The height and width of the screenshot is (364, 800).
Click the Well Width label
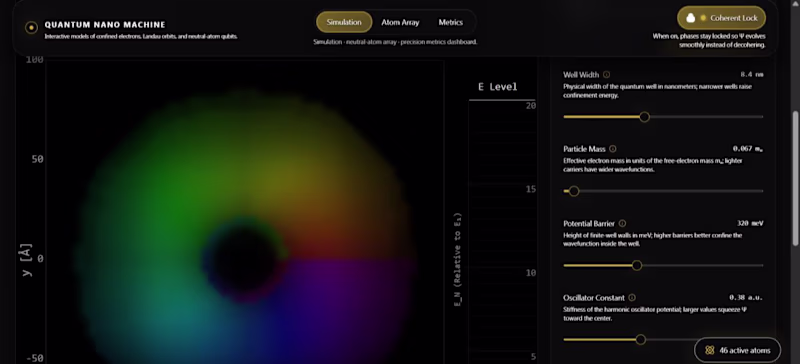(581, 75)
